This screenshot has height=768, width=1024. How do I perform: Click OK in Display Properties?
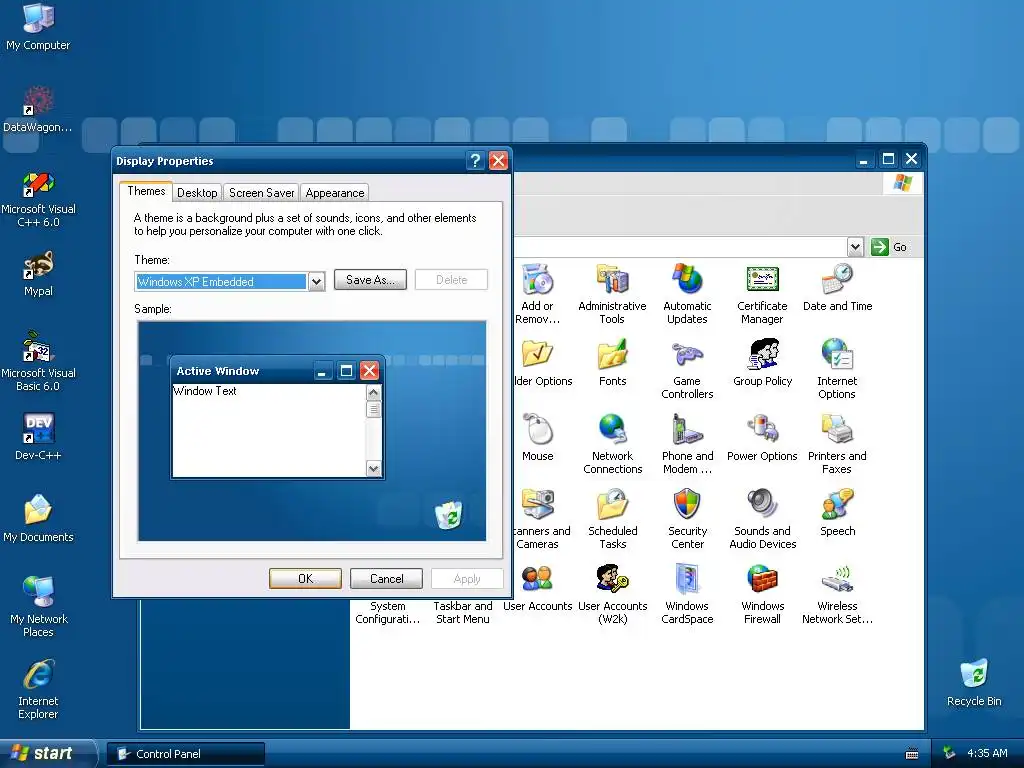pos(306,579)
